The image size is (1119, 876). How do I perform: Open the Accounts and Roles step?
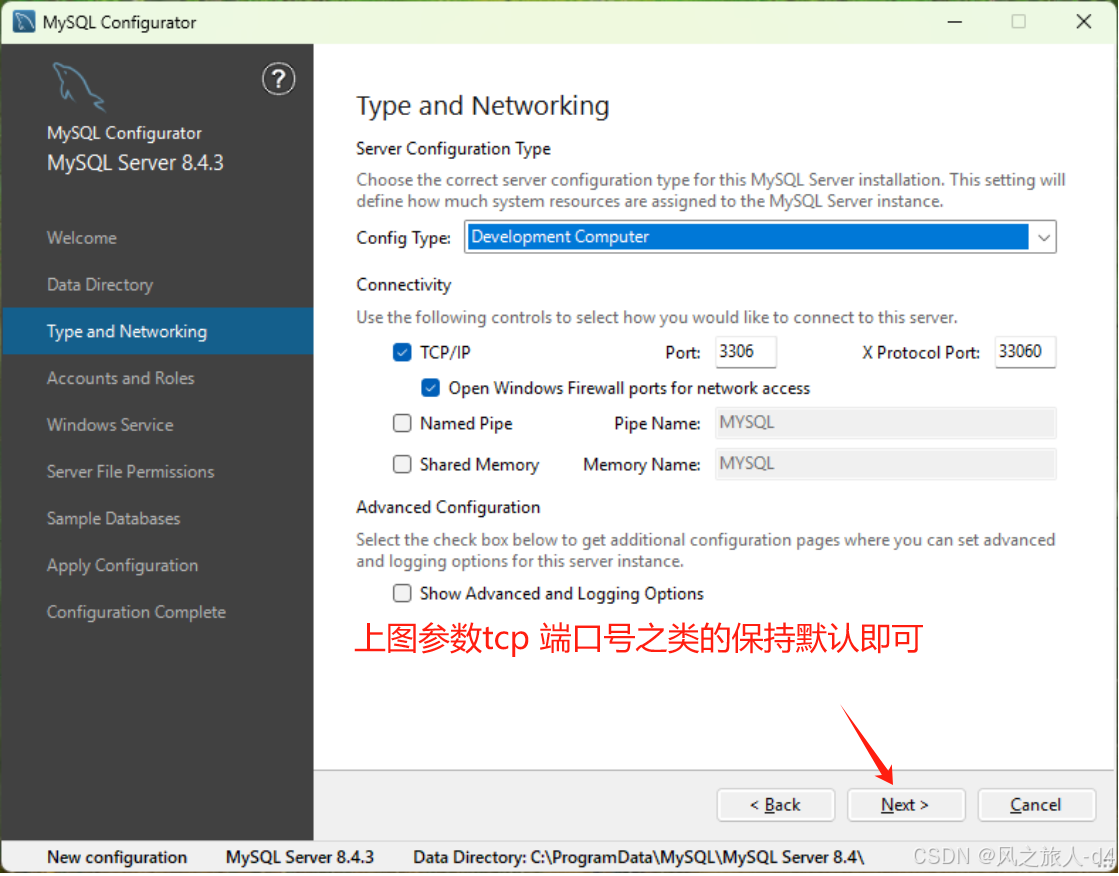(x=121, y=379)
